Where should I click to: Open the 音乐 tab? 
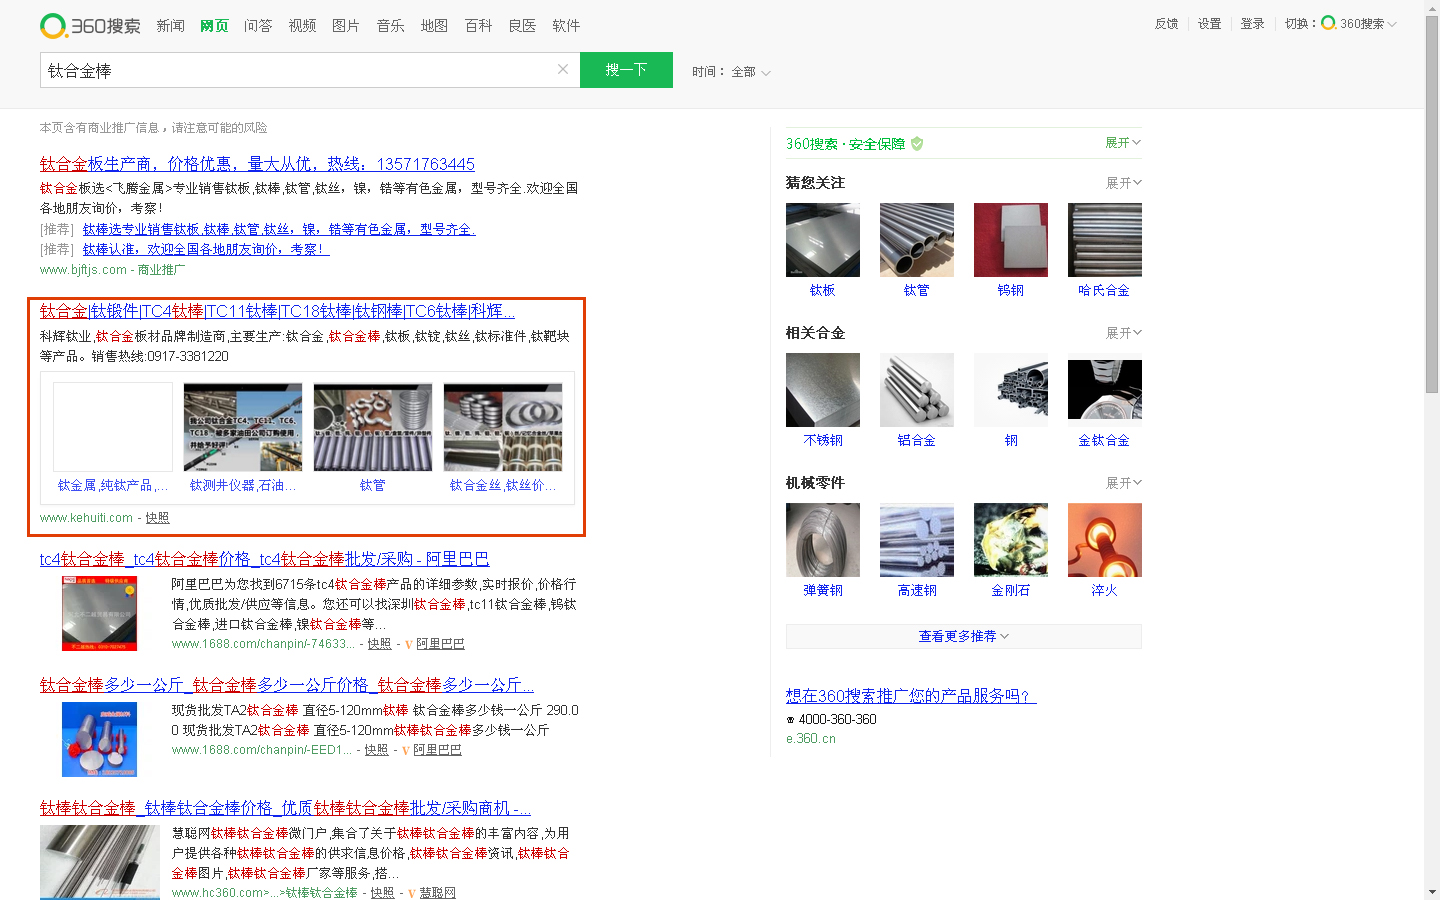(390, 26)
